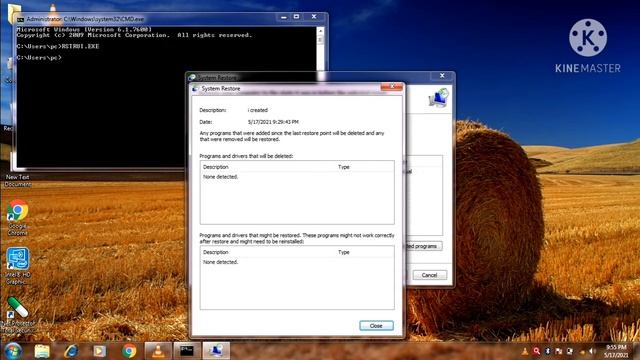Viewport: 640px width, 360px height.
Task: Click the restore point date 5/17/2021 value
Action: pyautogui.click(x=273, y=122)
